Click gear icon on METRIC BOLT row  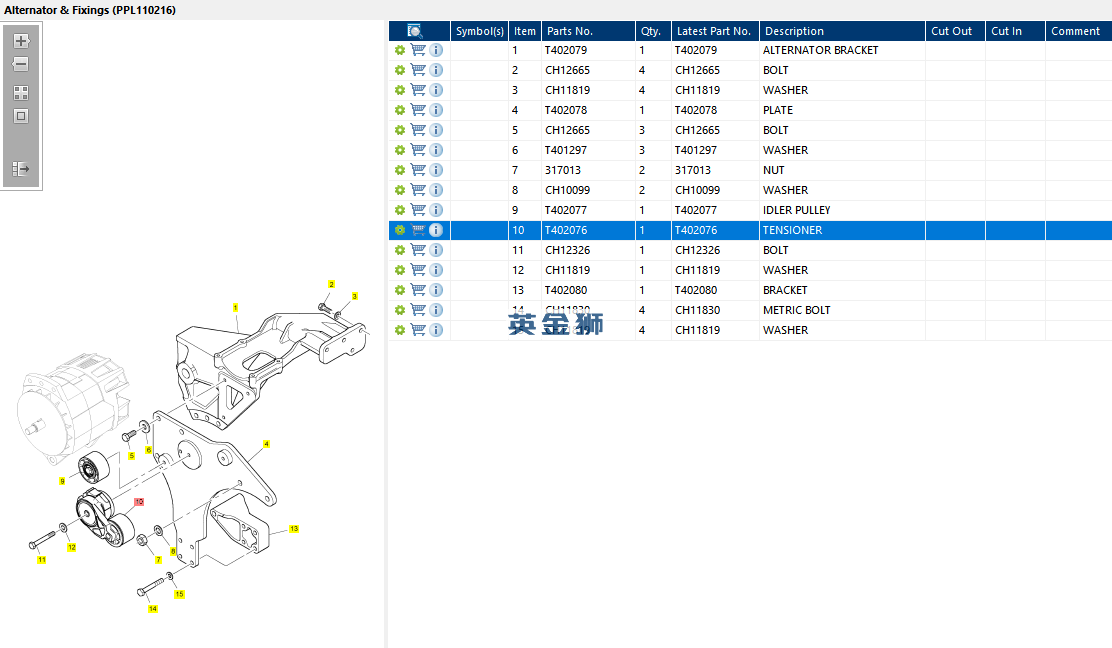(x=400, y=310)
